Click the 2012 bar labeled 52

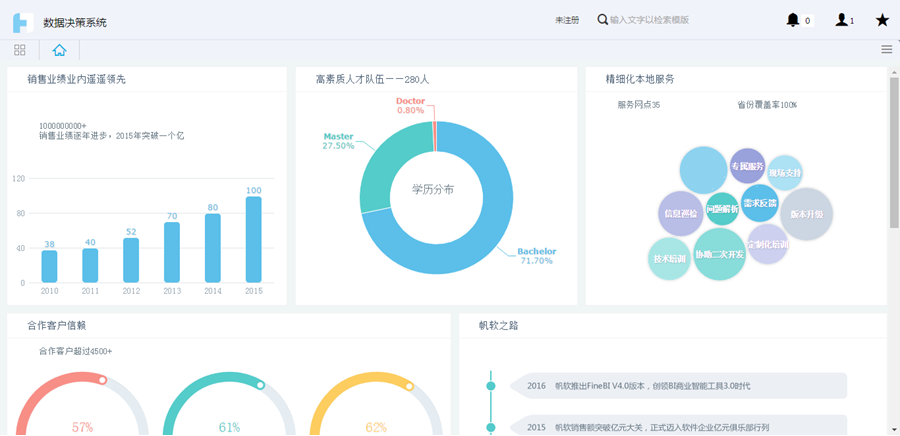click(131, 260)
